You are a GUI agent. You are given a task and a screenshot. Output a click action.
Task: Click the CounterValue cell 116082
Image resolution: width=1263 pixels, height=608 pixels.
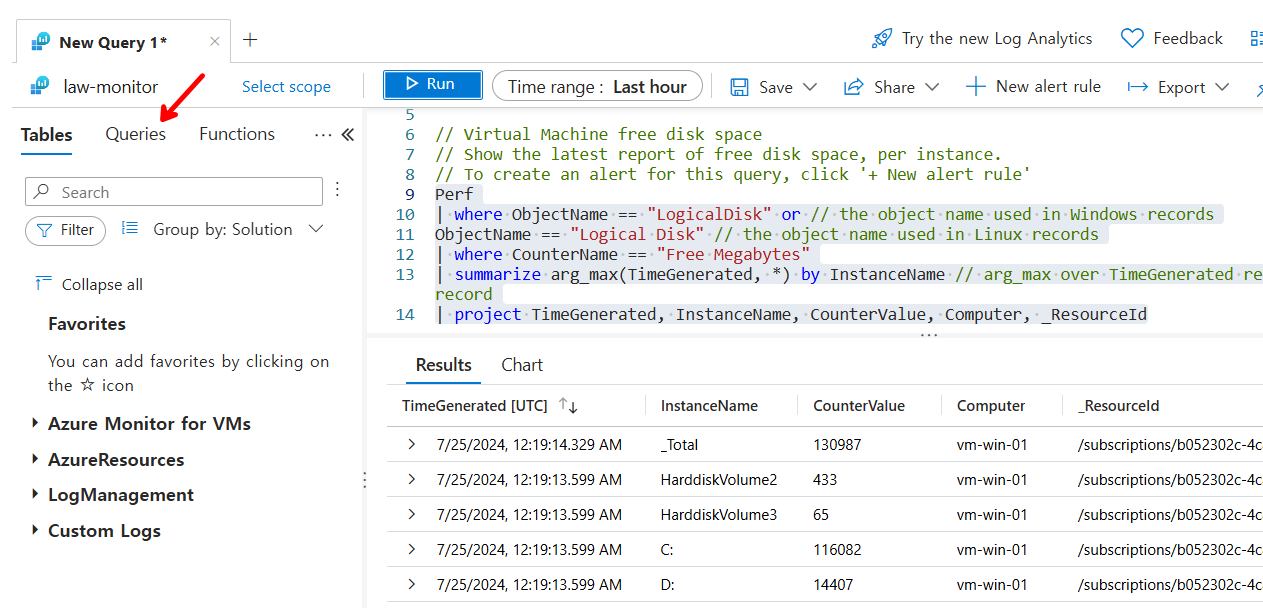click(837, 550)
